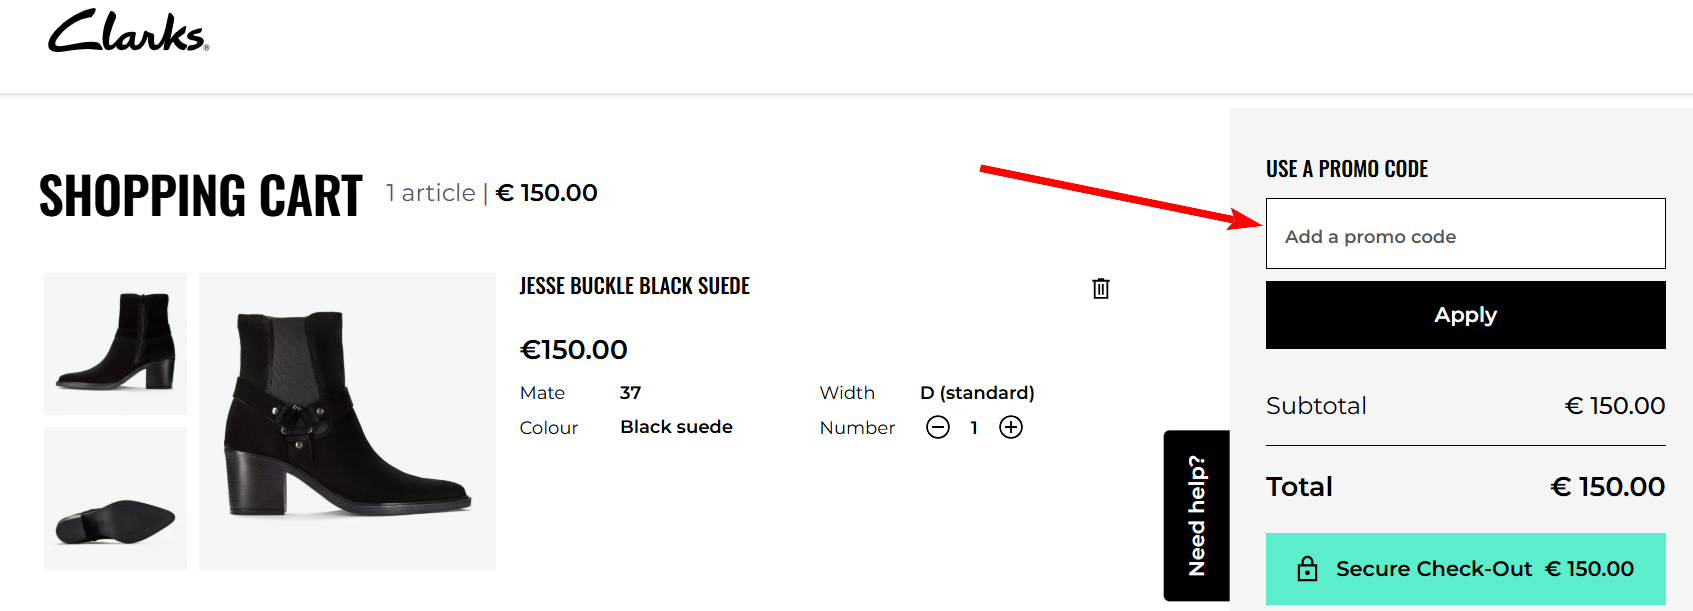
Task: Open the large boot product image
Action: click(x=347, y=421)
